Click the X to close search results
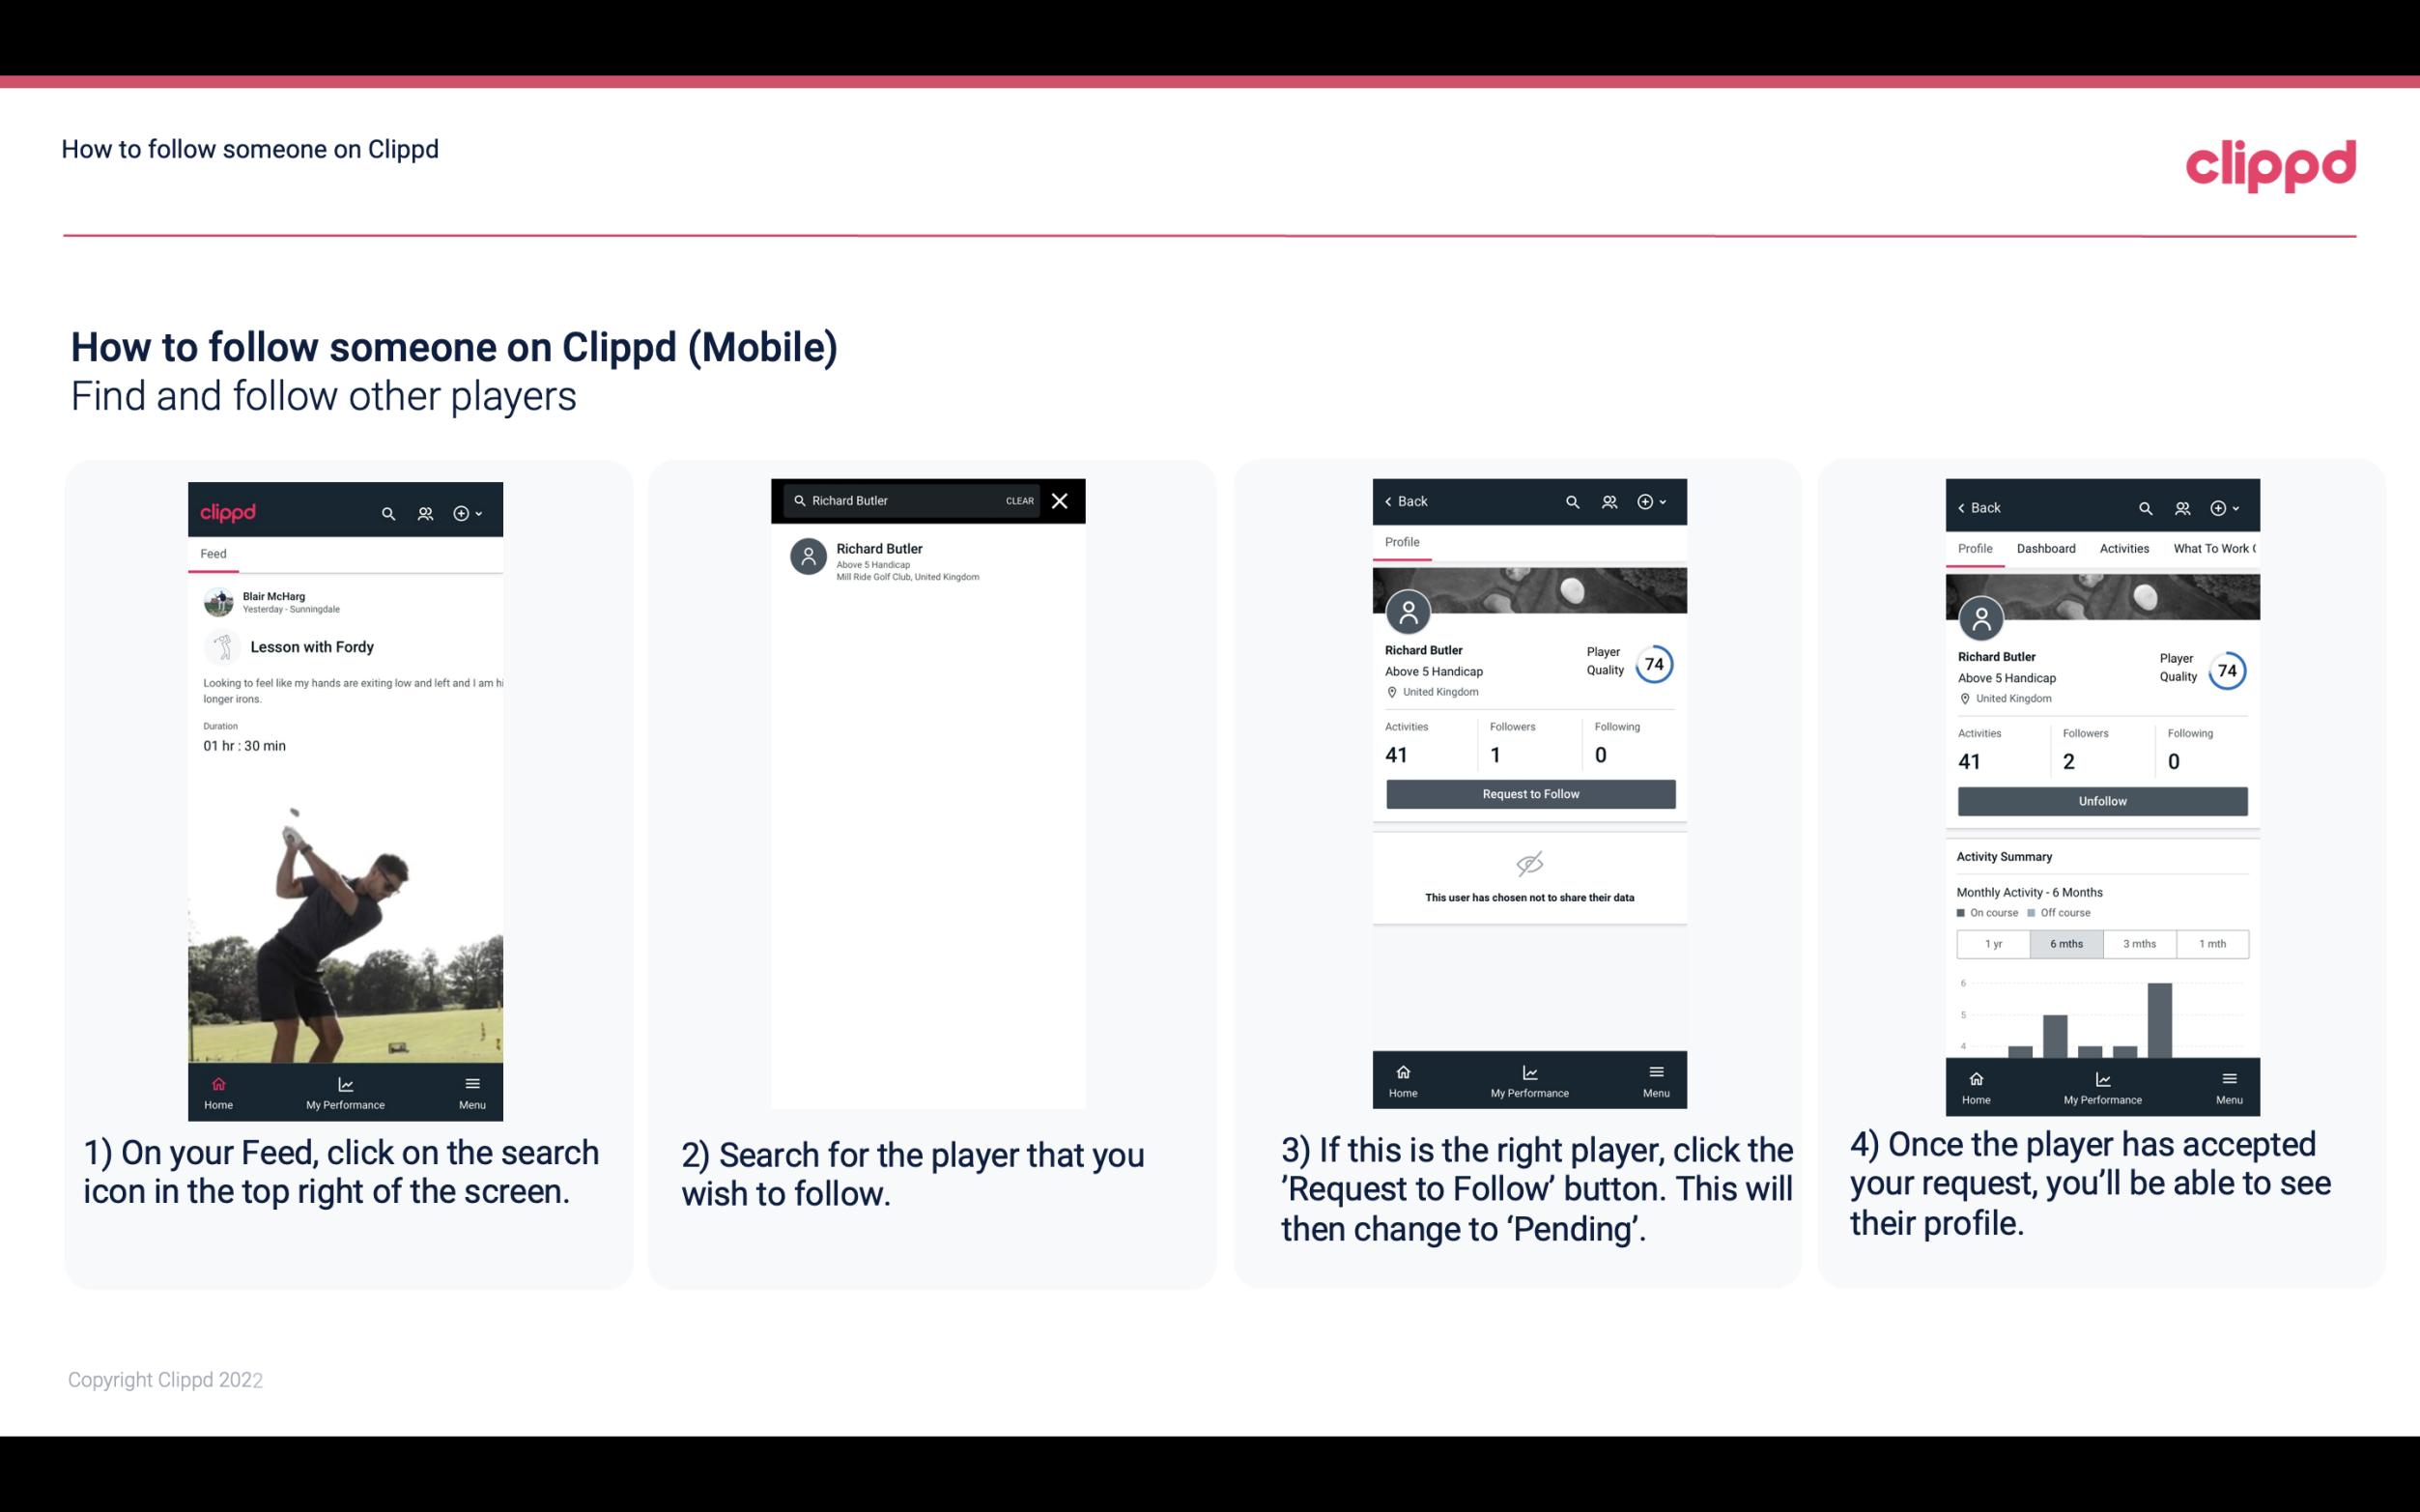Image resolution: width=2420 pixels, height=1512 pixels. 1061,501
